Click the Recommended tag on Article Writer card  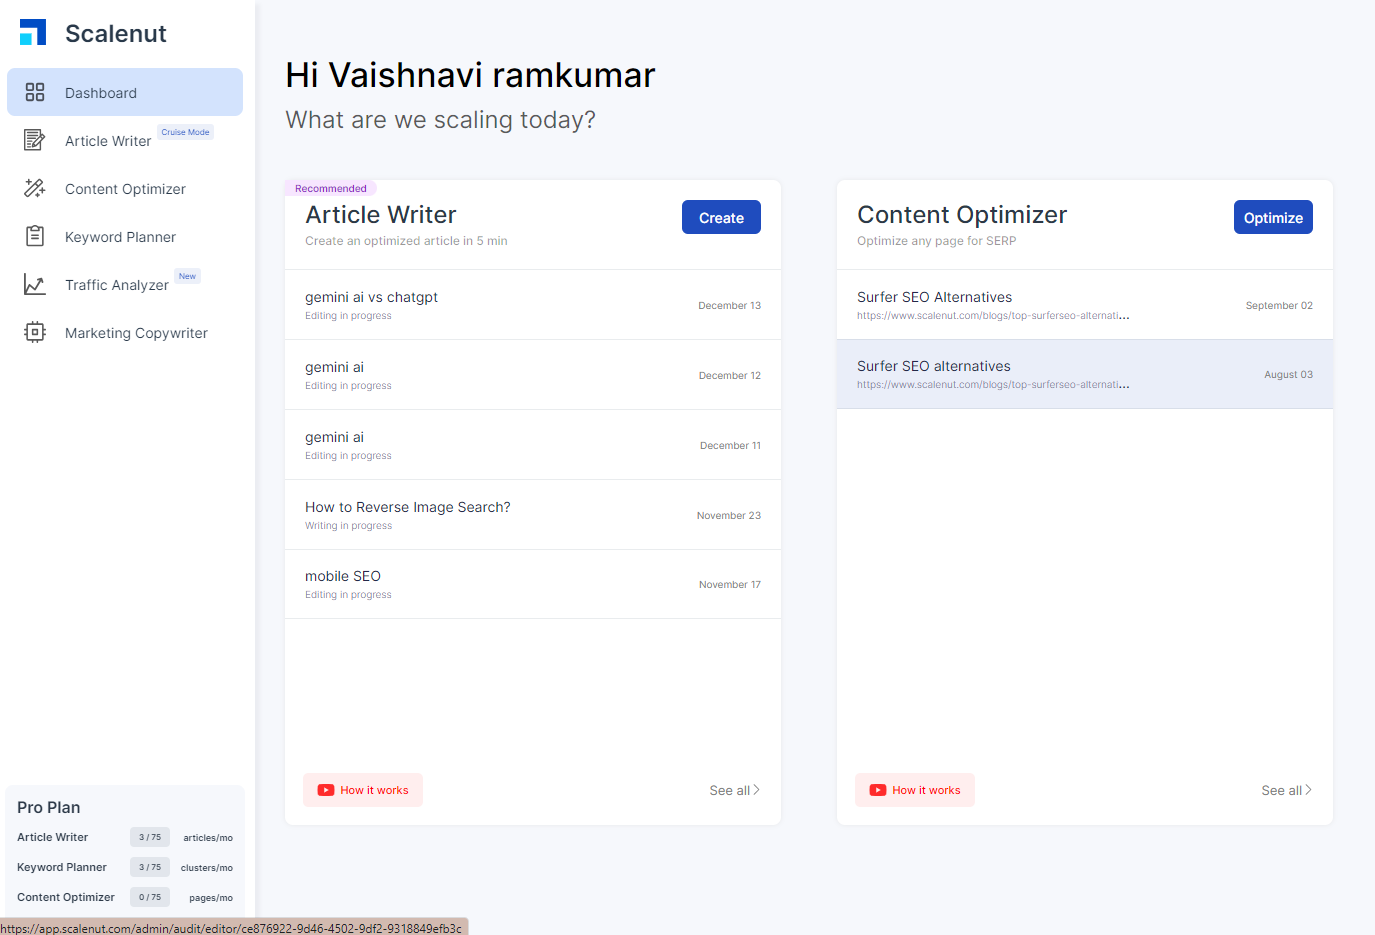pyautogui.click(x=331, y=188)
